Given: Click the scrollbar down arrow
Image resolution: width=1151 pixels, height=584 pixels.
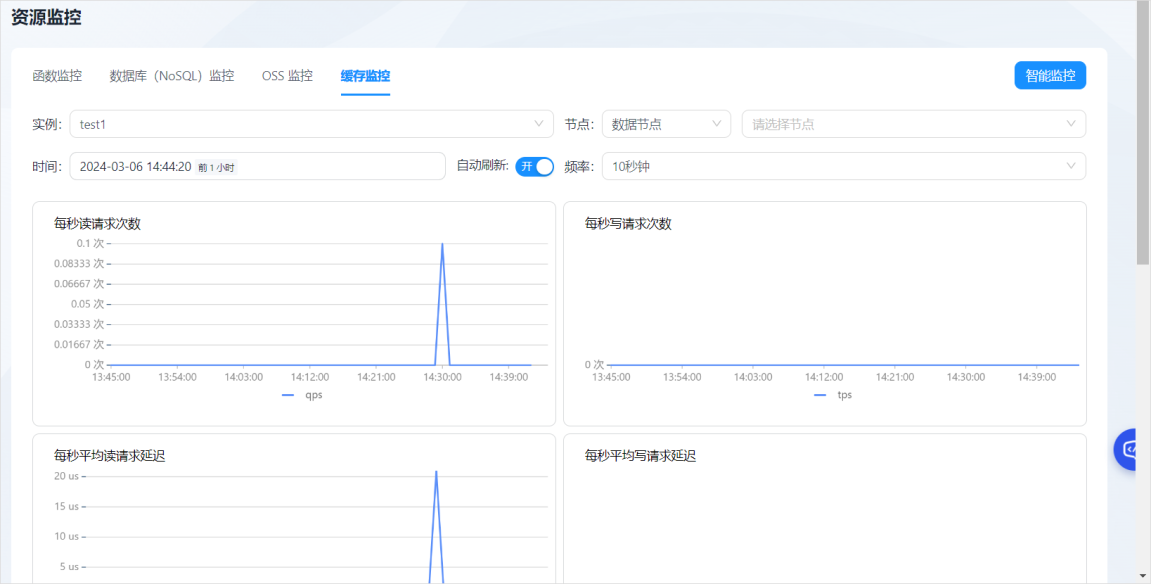Looking at the screenshot, I should click(x=1143, y=576).
